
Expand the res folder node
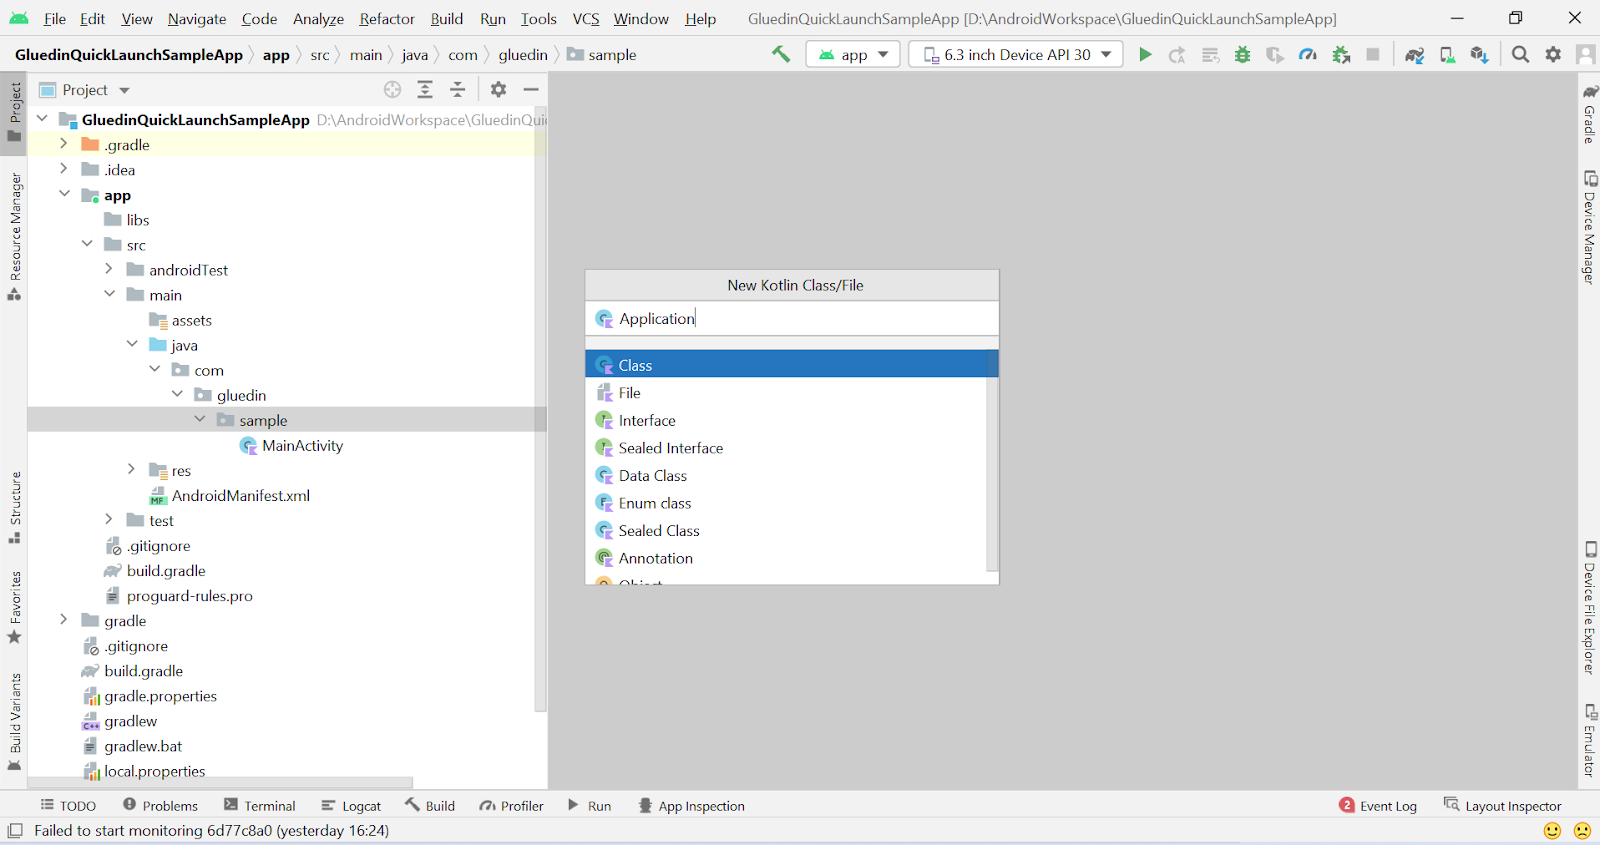131,469
